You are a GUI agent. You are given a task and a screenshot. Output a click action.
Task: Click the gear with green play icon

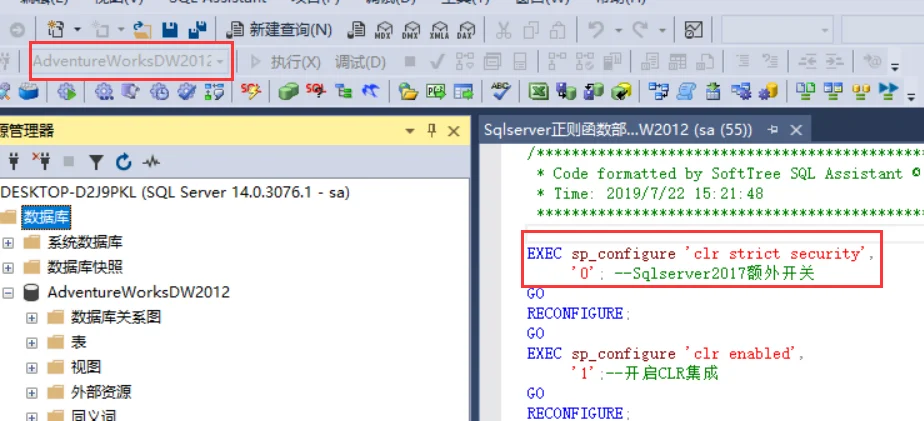[67, 91]
